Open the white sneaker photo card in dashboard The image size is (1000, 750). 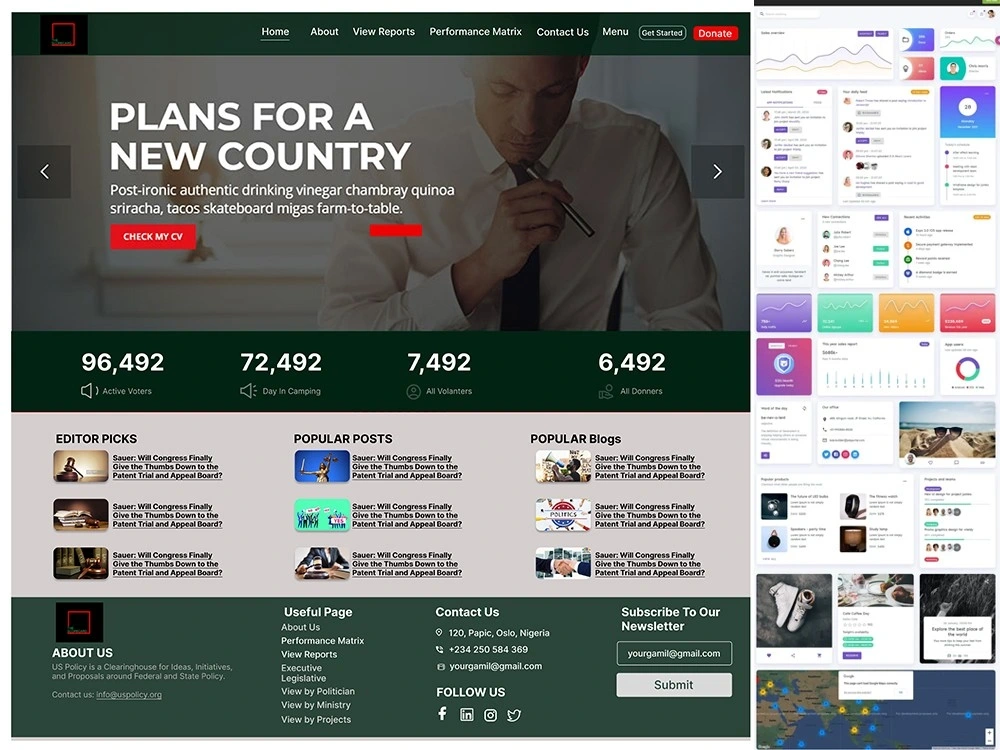tap(794, 611)
